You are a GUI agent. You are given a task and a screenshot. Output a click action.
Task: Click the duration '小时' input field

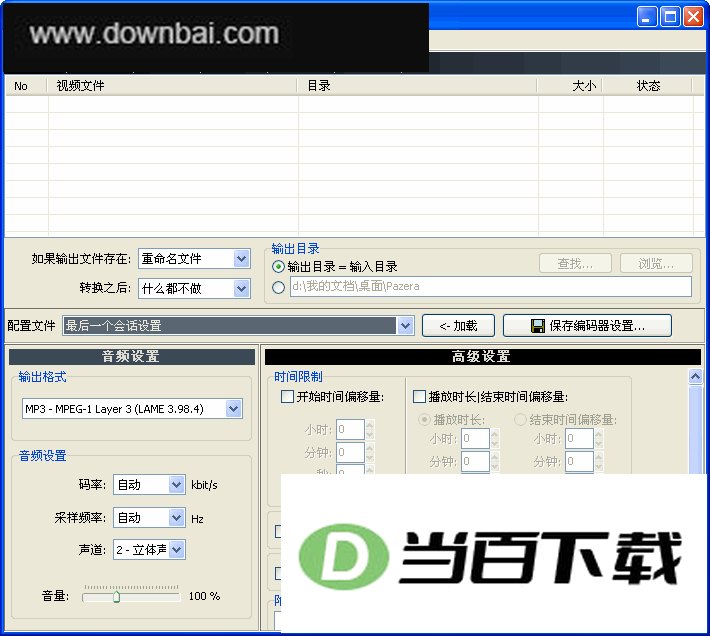pyautogui.click(x=475, y=438)
